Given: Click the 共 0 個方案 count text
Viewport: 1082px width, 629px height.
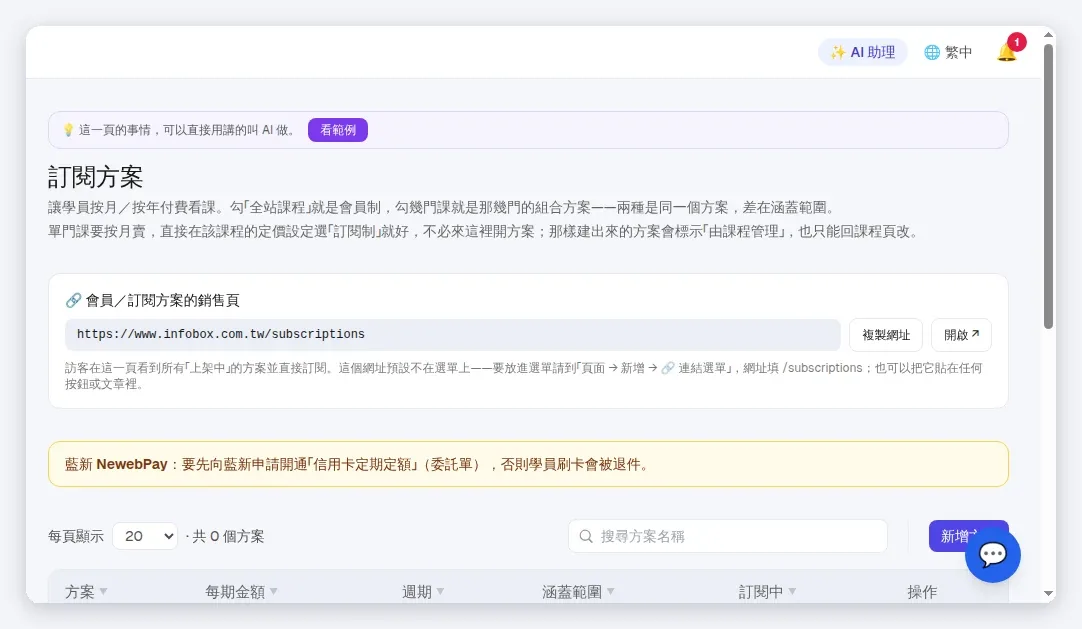Looking at the screenshot, I should point(228,536).
